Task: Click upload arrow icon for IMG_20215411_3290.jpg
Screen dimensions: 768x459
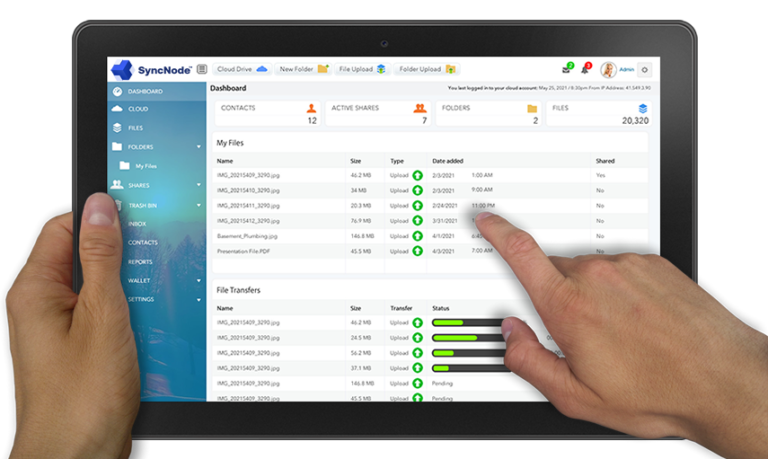Action: click(x=417, y=205)
